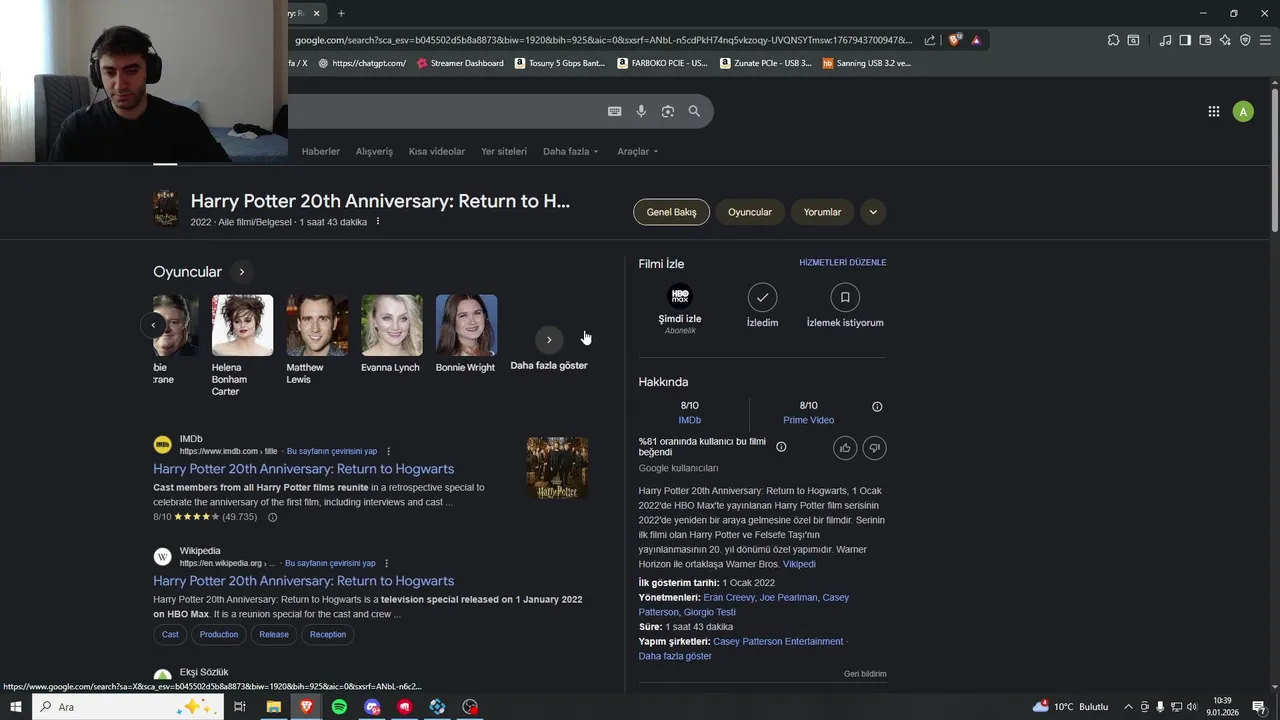This screenshot has height=720, width=1280.
Task: Expand the 'Araçlar' tools dropdown
Action: pos(638,151)
